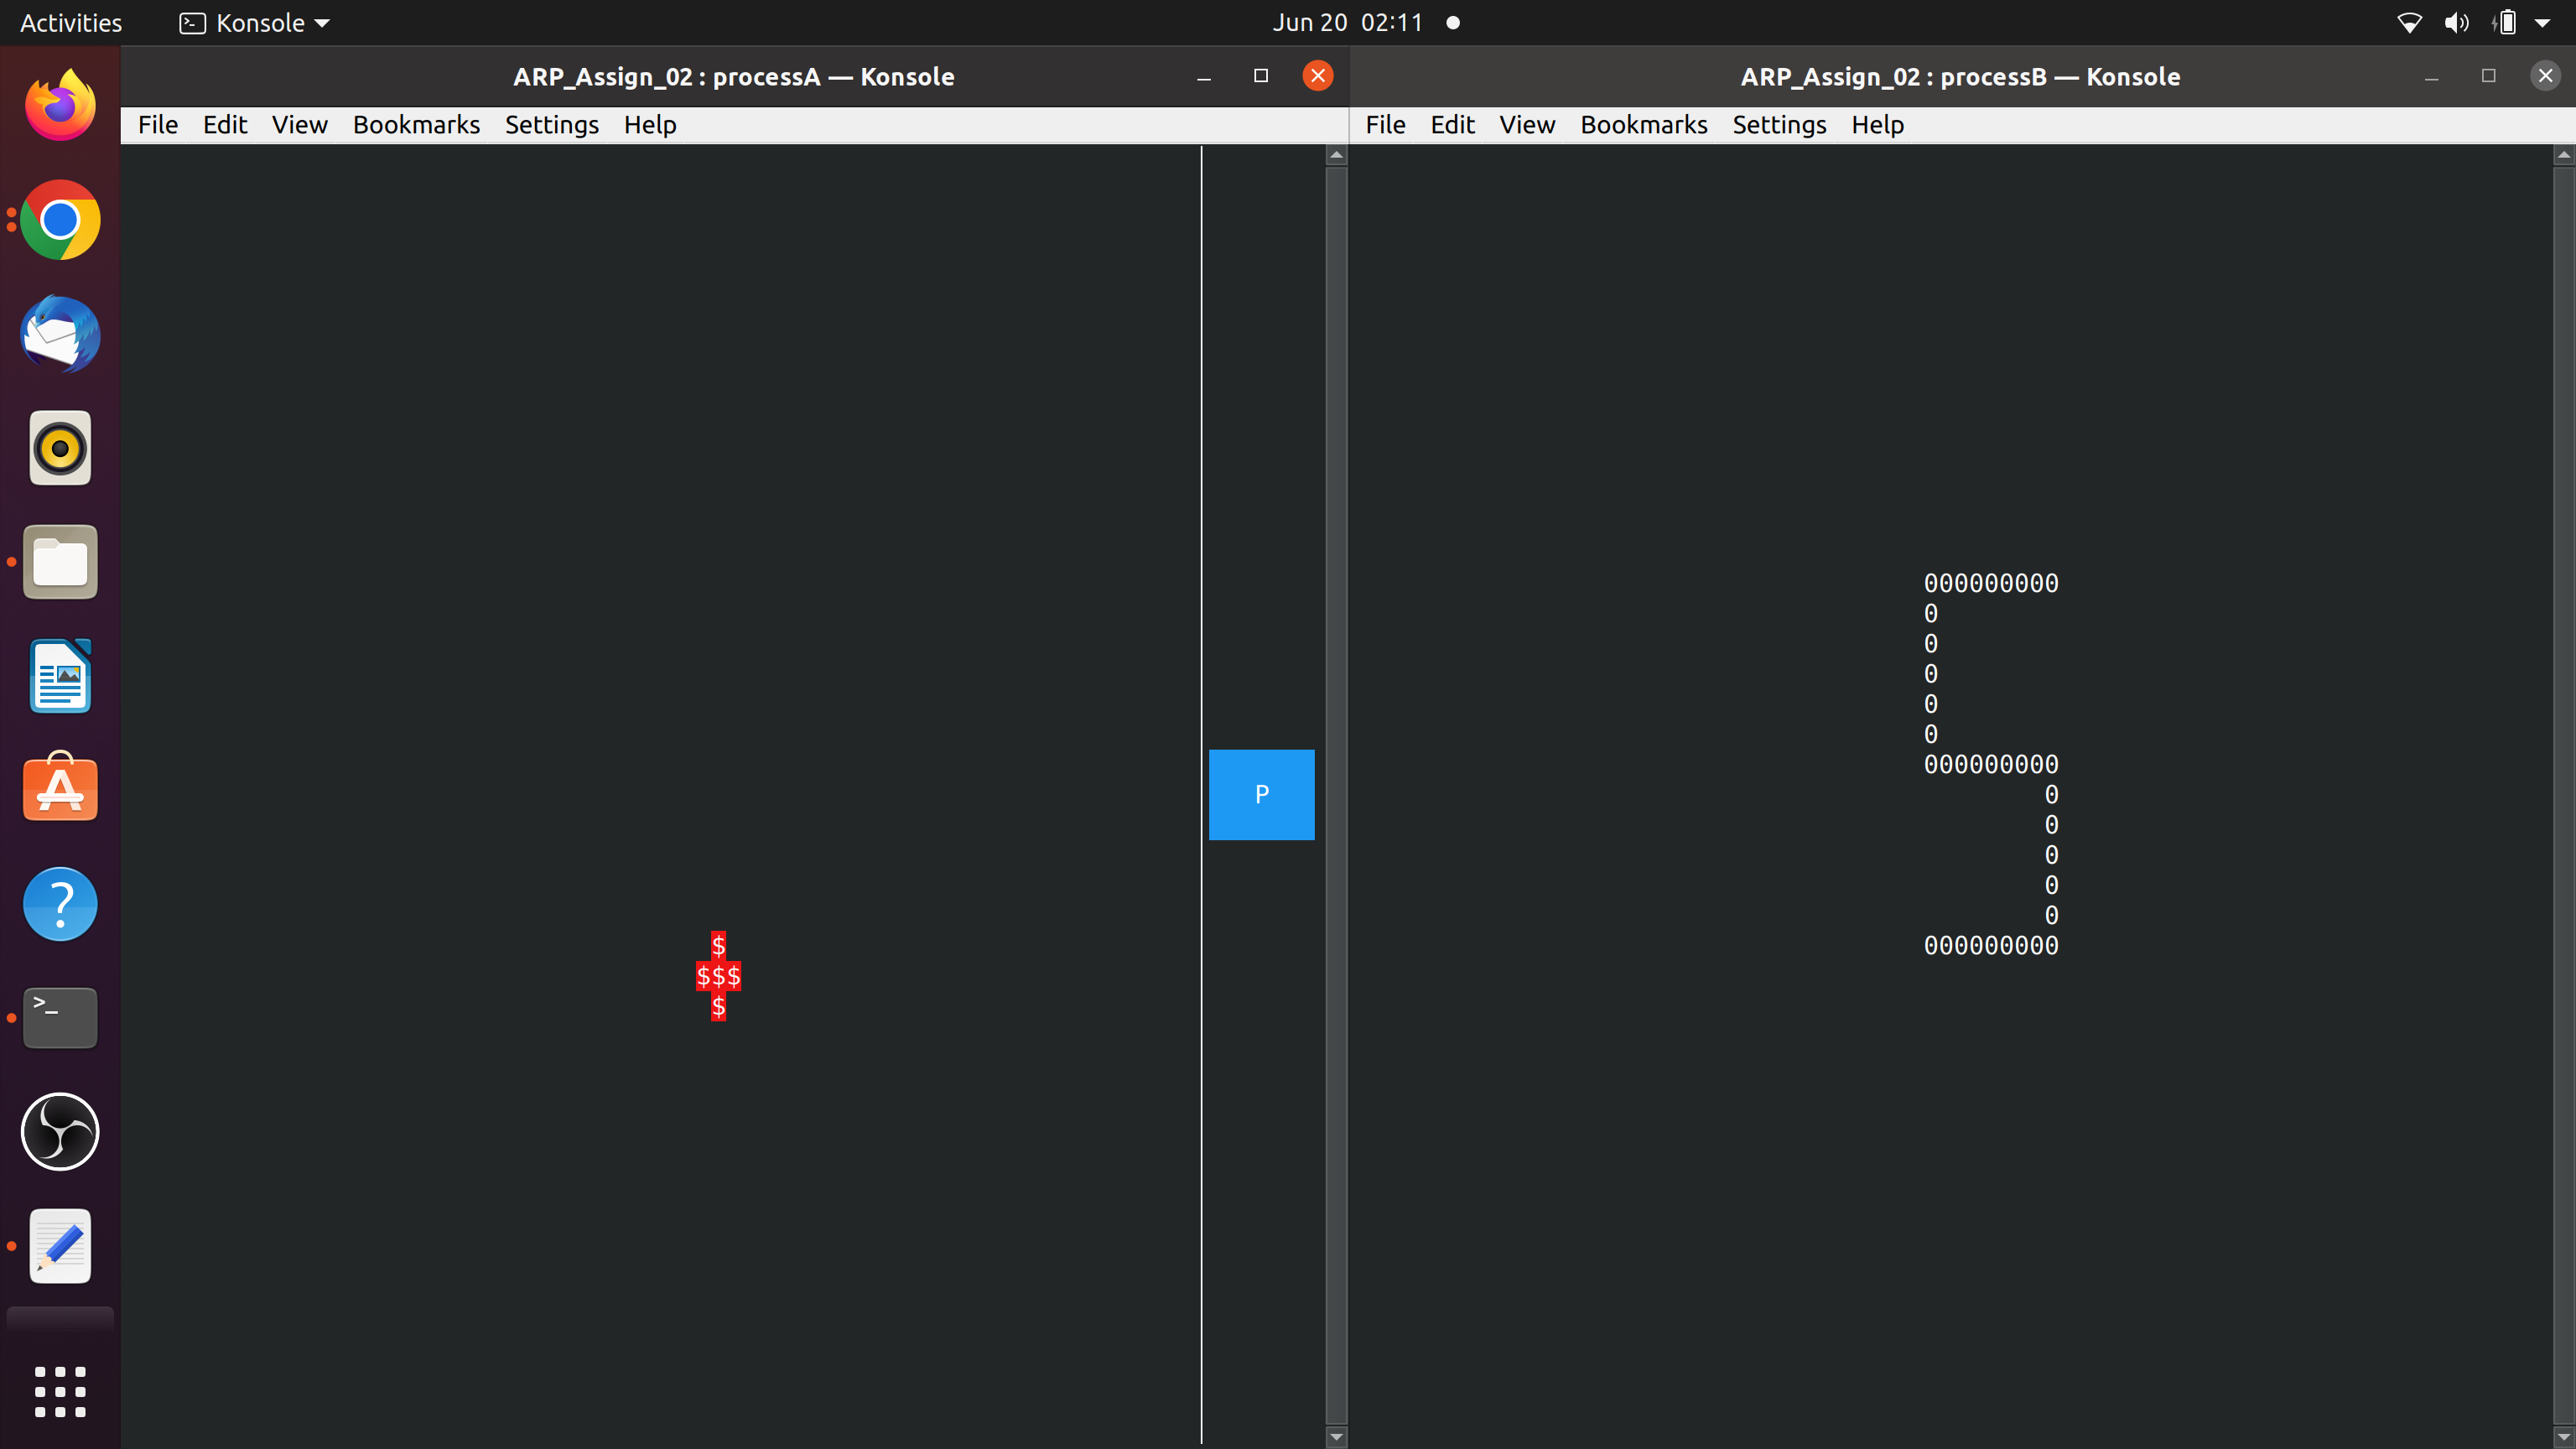Open Thunderbird mail client
This screenshot has height=1449, width=2576.
[59, 334]
